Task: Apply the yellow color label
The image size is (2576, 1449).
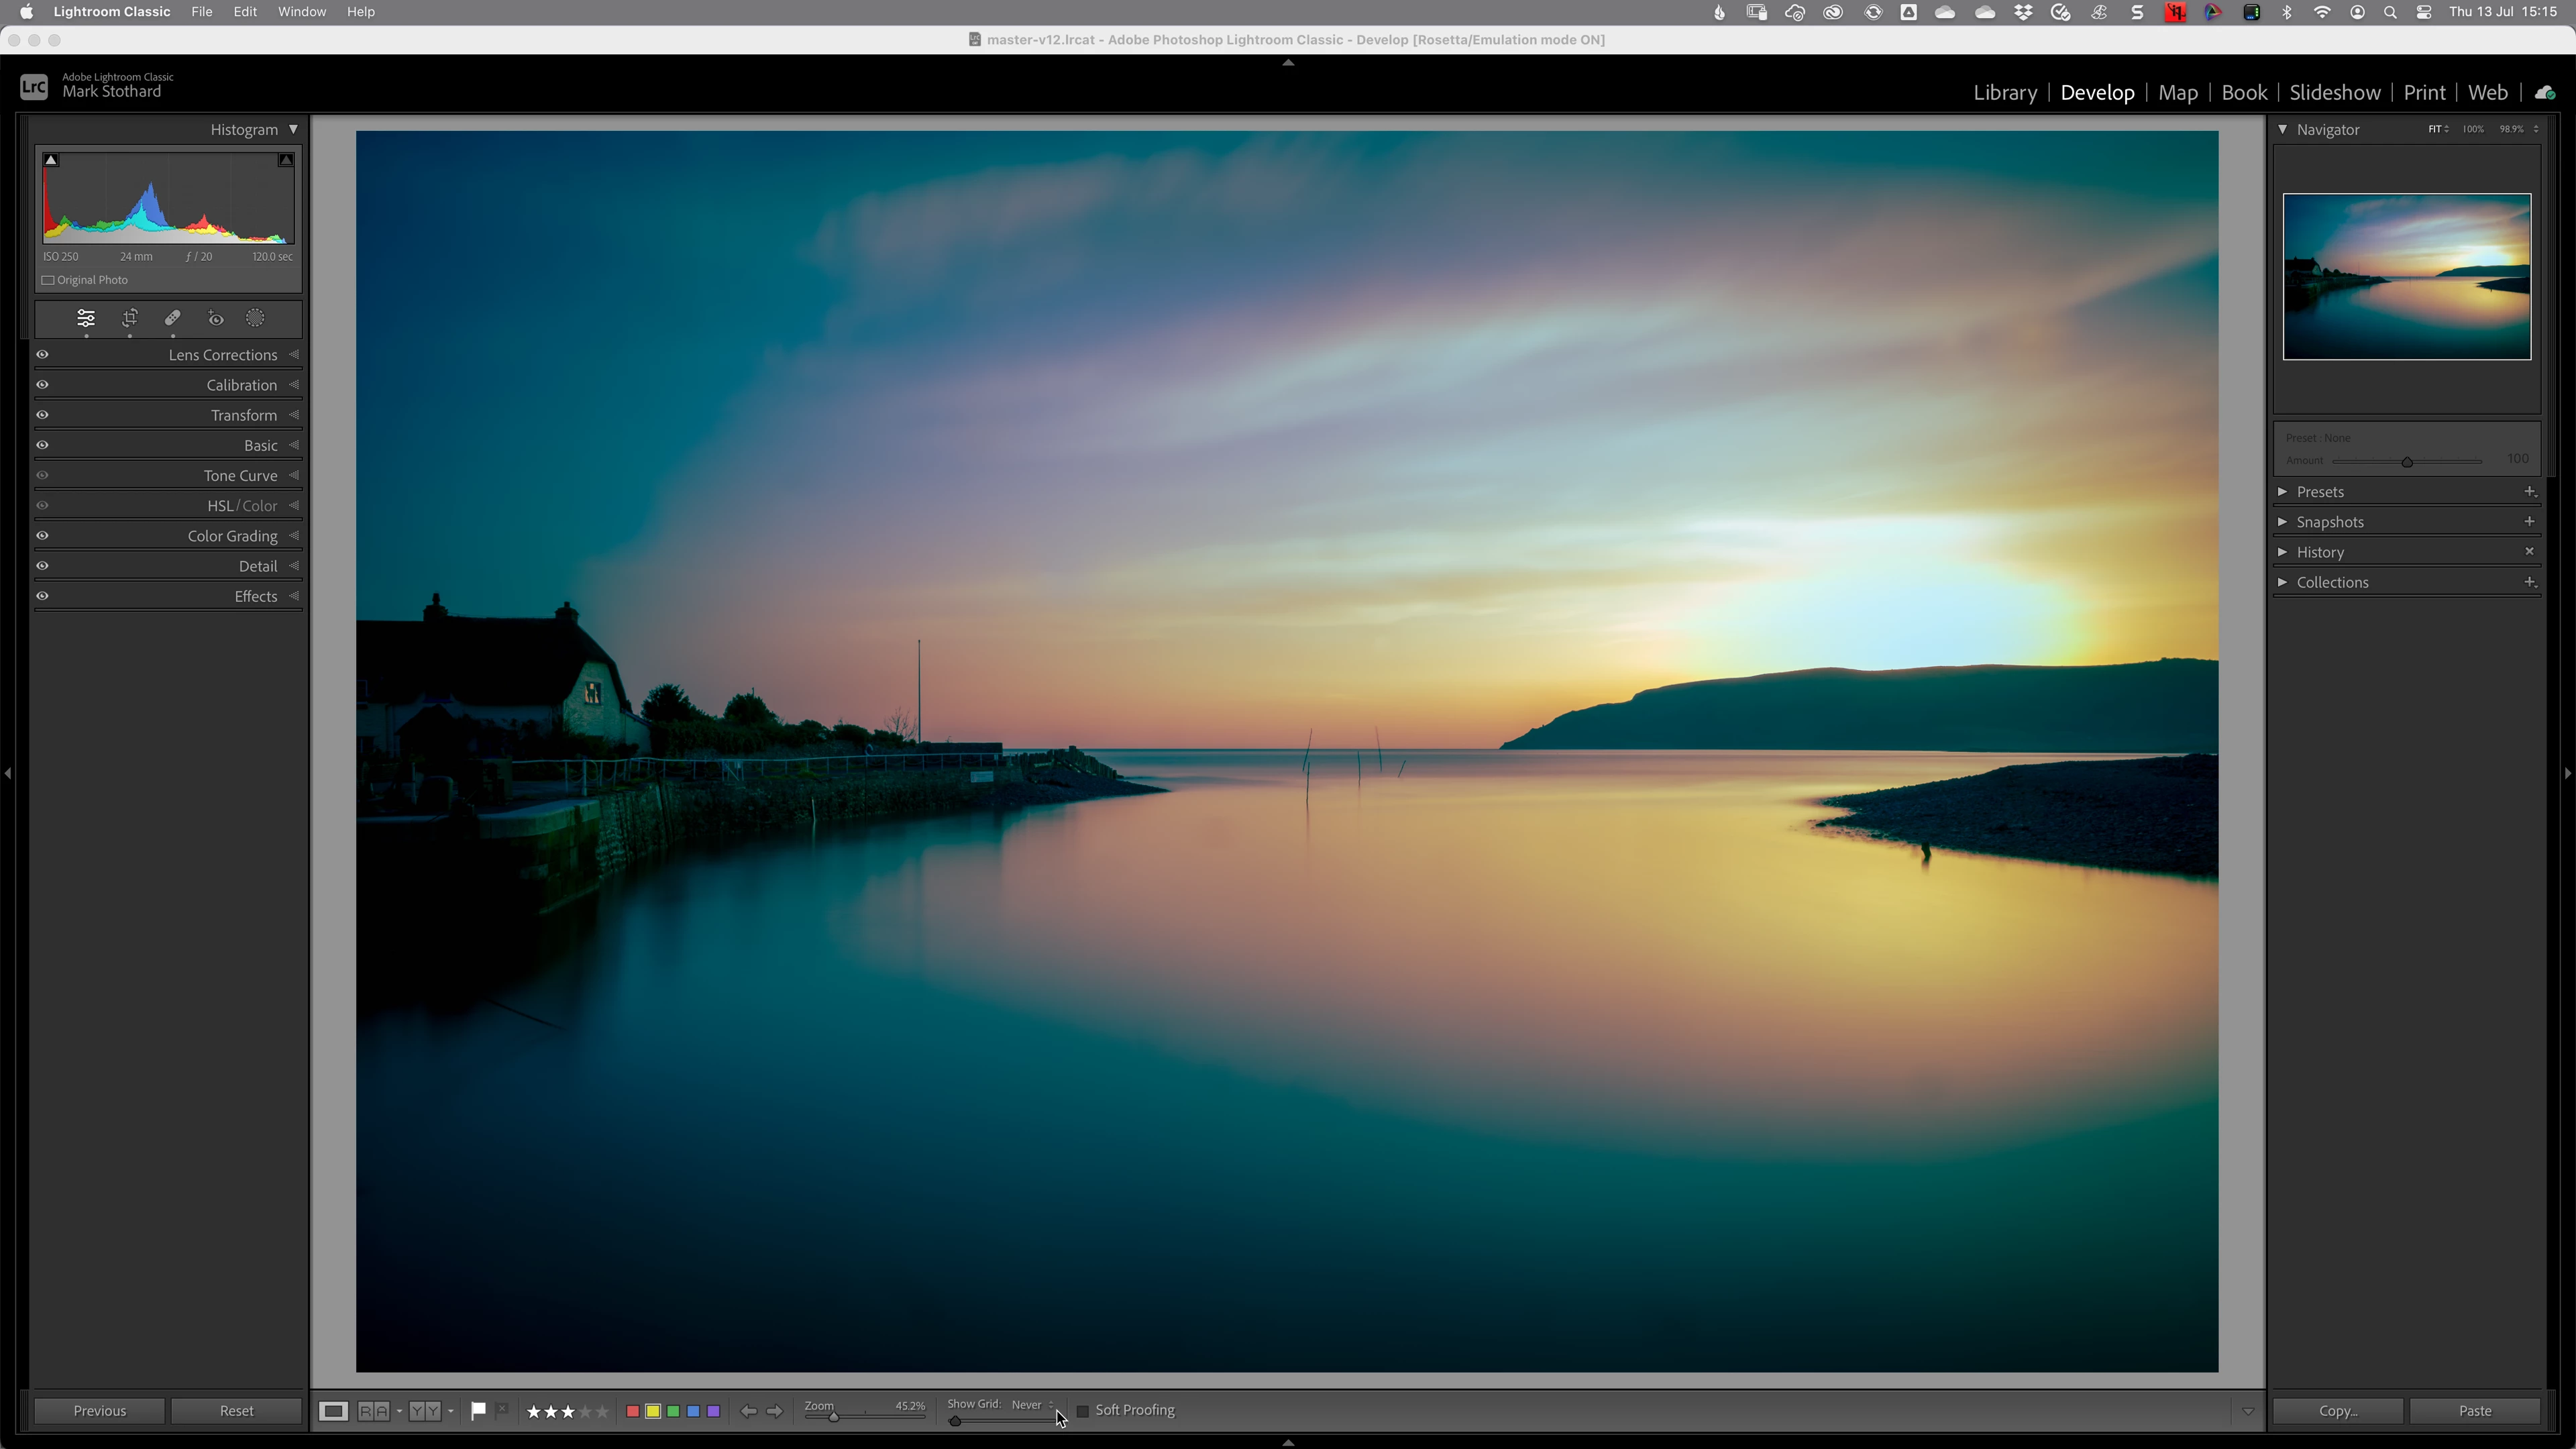Action: 653,1411
